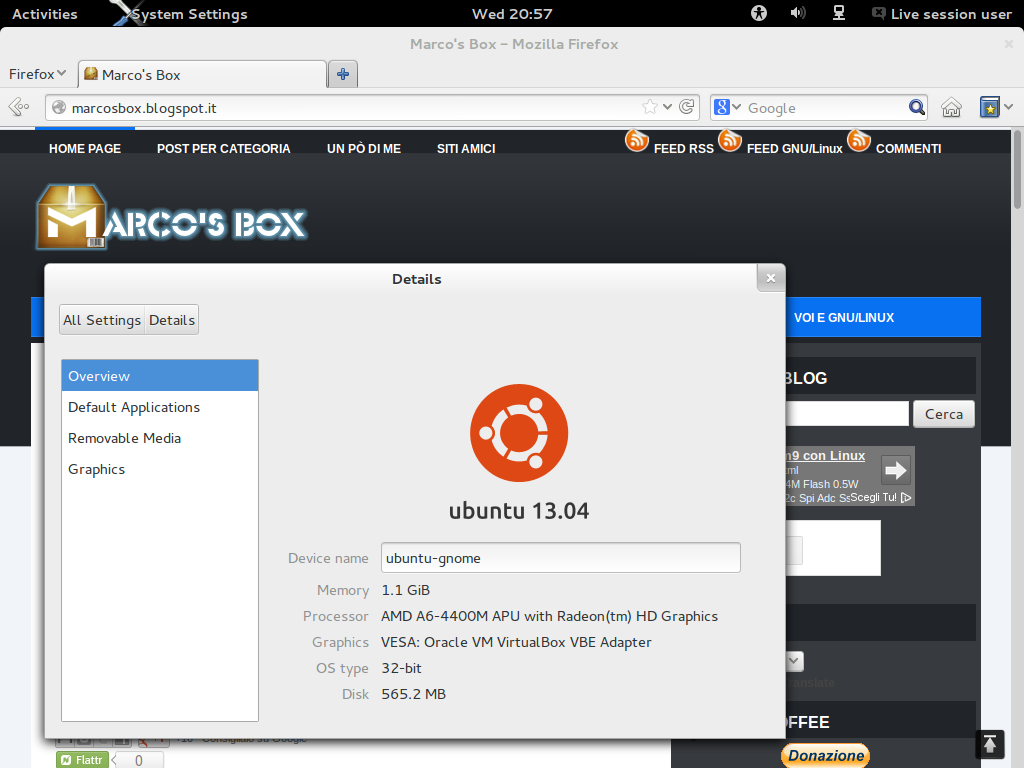Click the Details breadcrumb button
Screen dimensions: 1024x768
coord(172,320)
